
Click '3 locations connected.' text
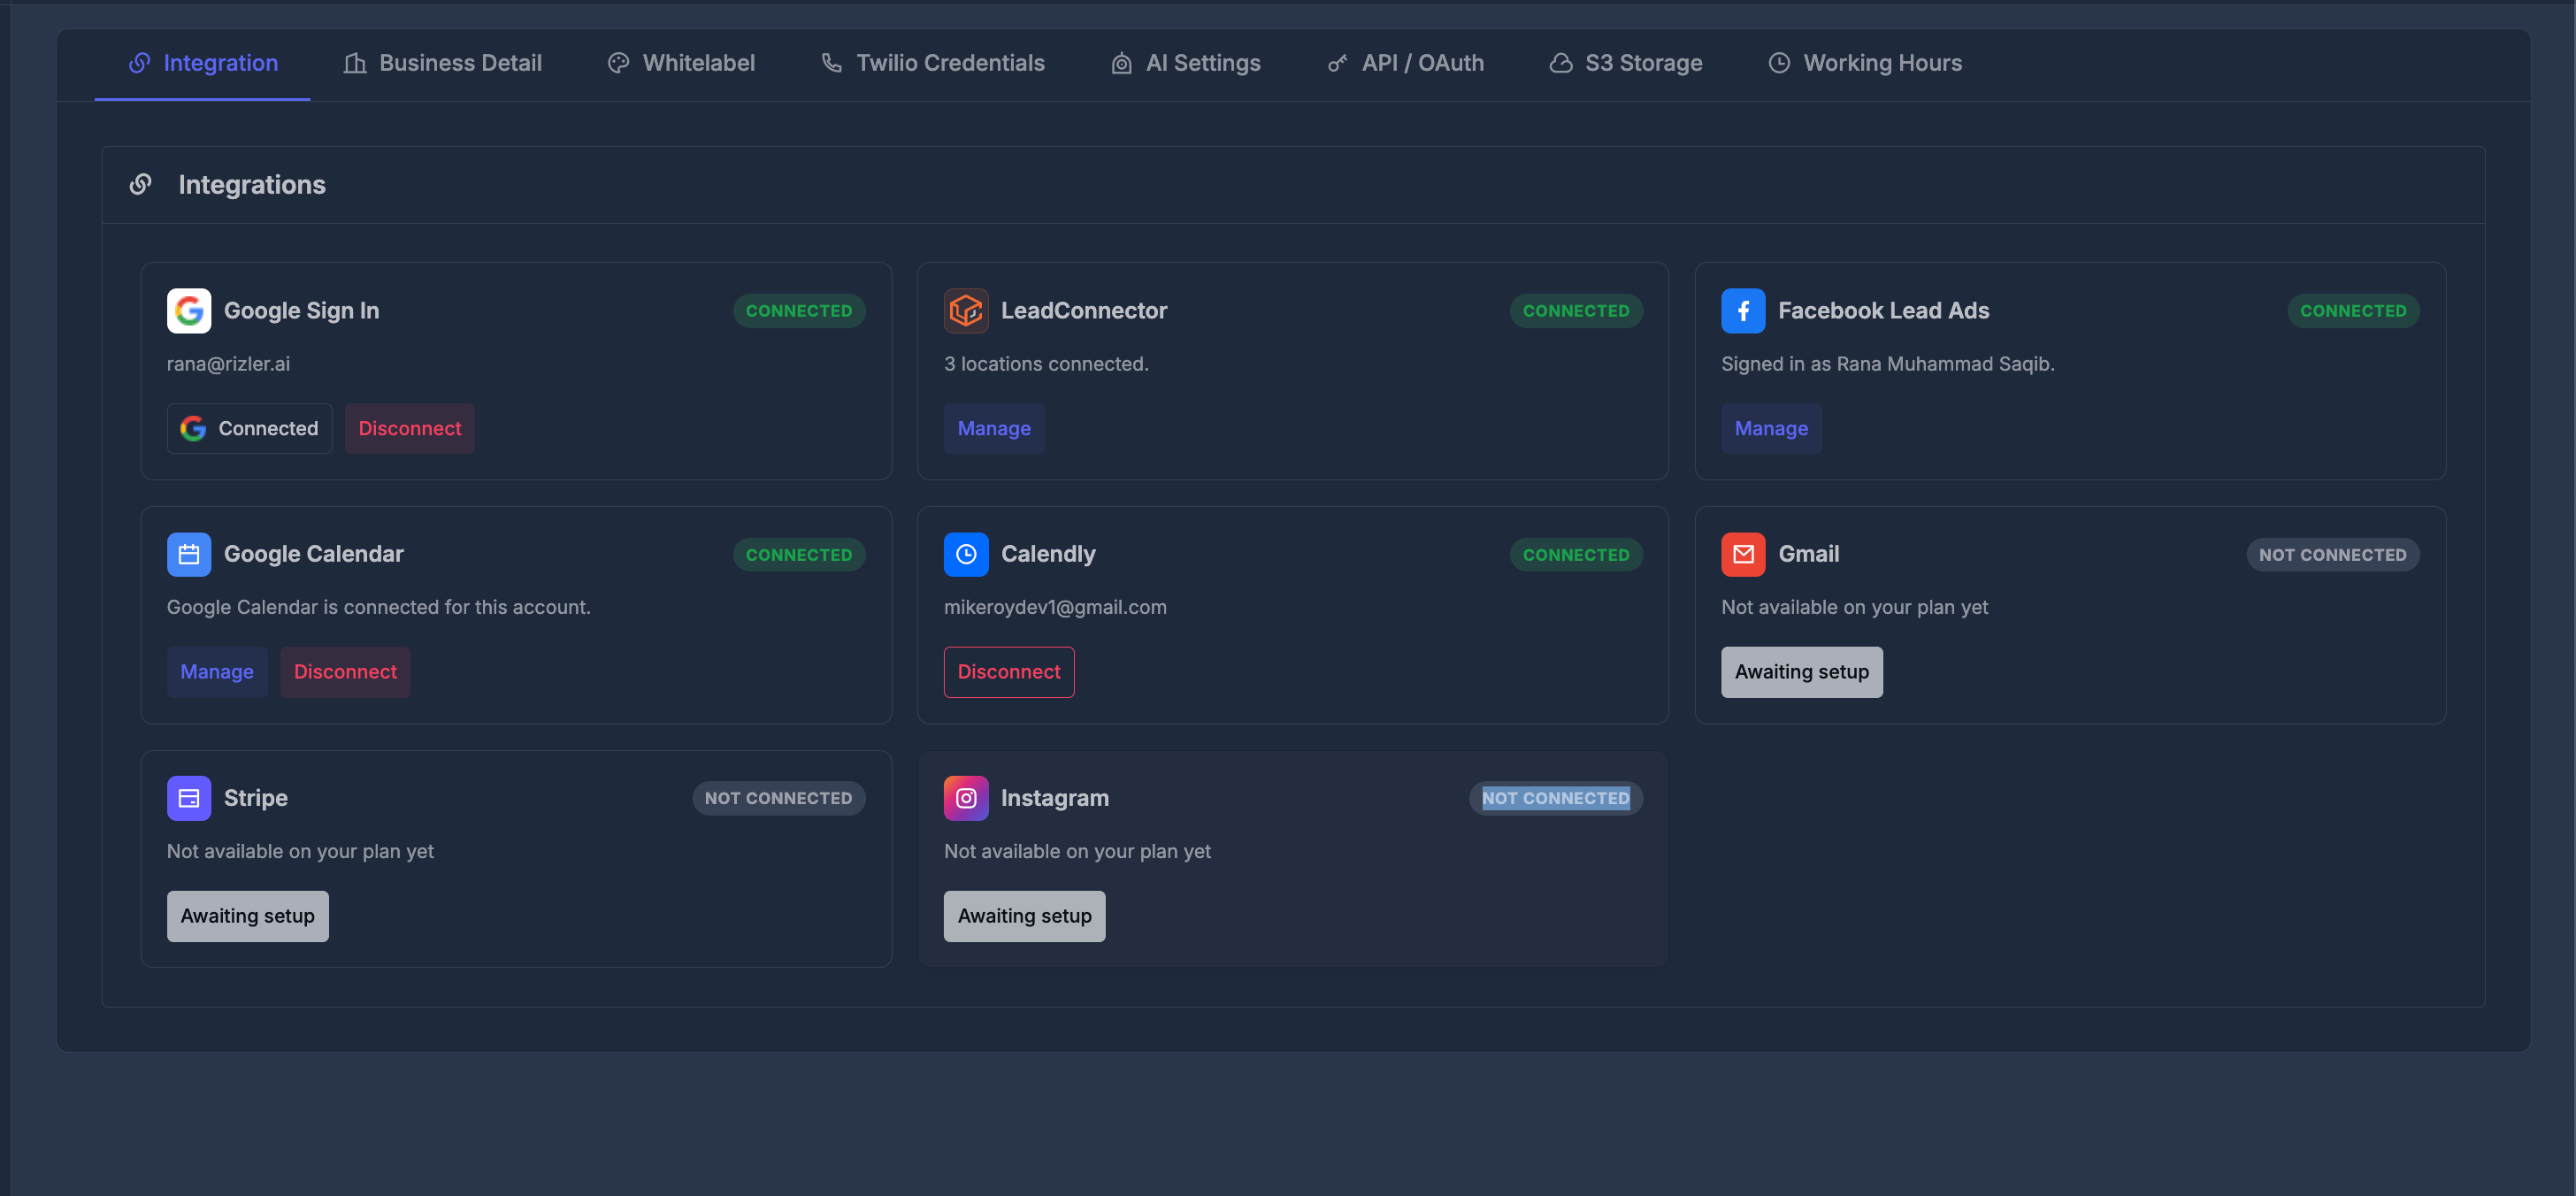[1046, 364]
